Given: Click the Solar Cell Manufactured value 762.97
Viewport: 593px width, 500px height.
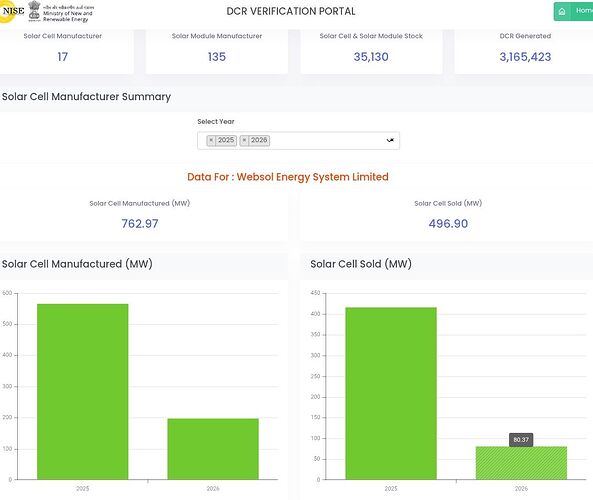Looking at the screenshot, I should click(x=140, y=224).
